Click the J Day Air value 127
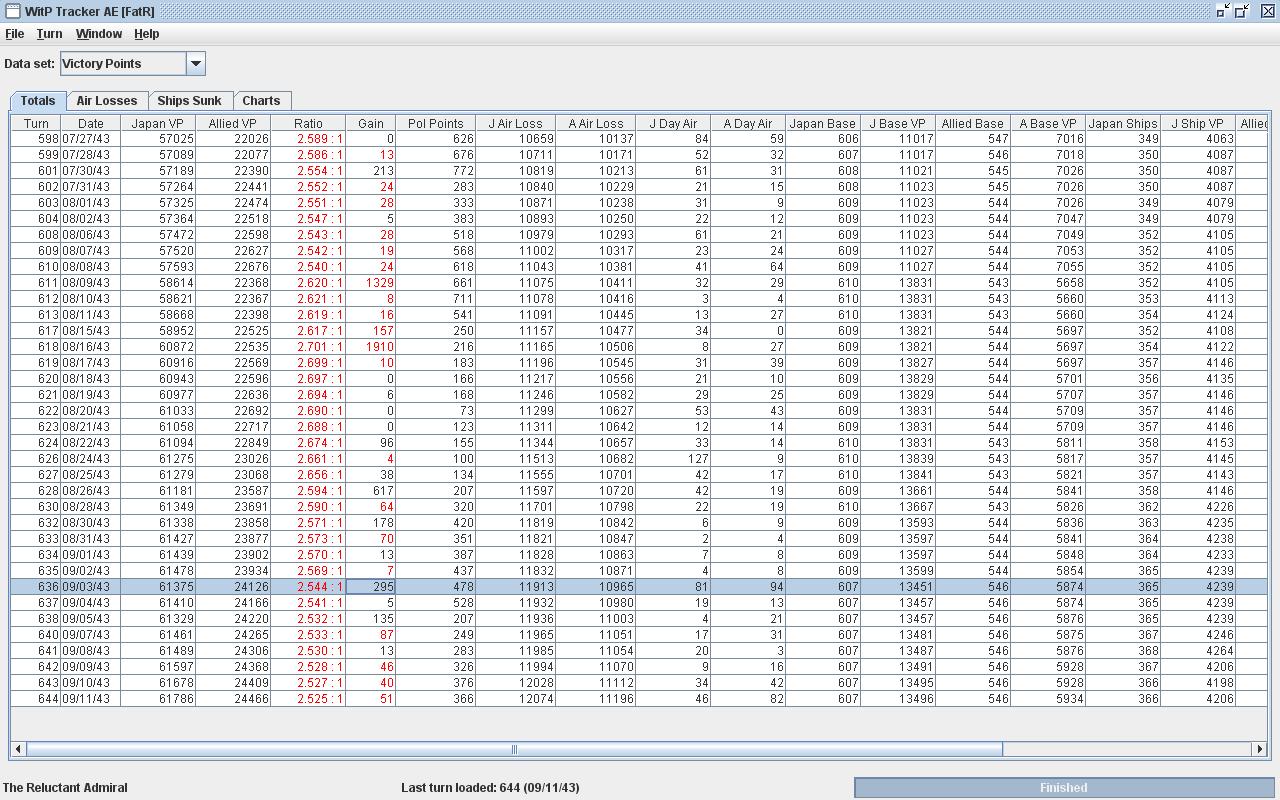Screen dimensions: 1280x800 pyautogui.click(x=672, y=459)
